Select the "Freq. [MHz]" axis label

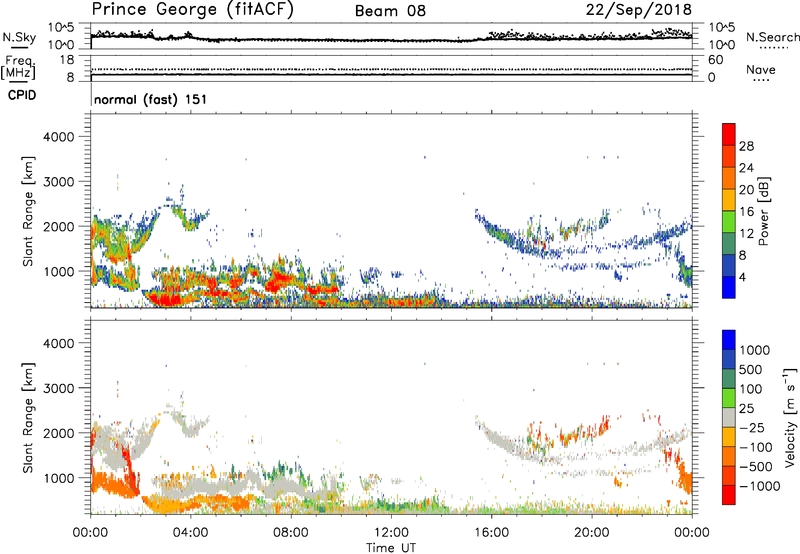(18, 68)
